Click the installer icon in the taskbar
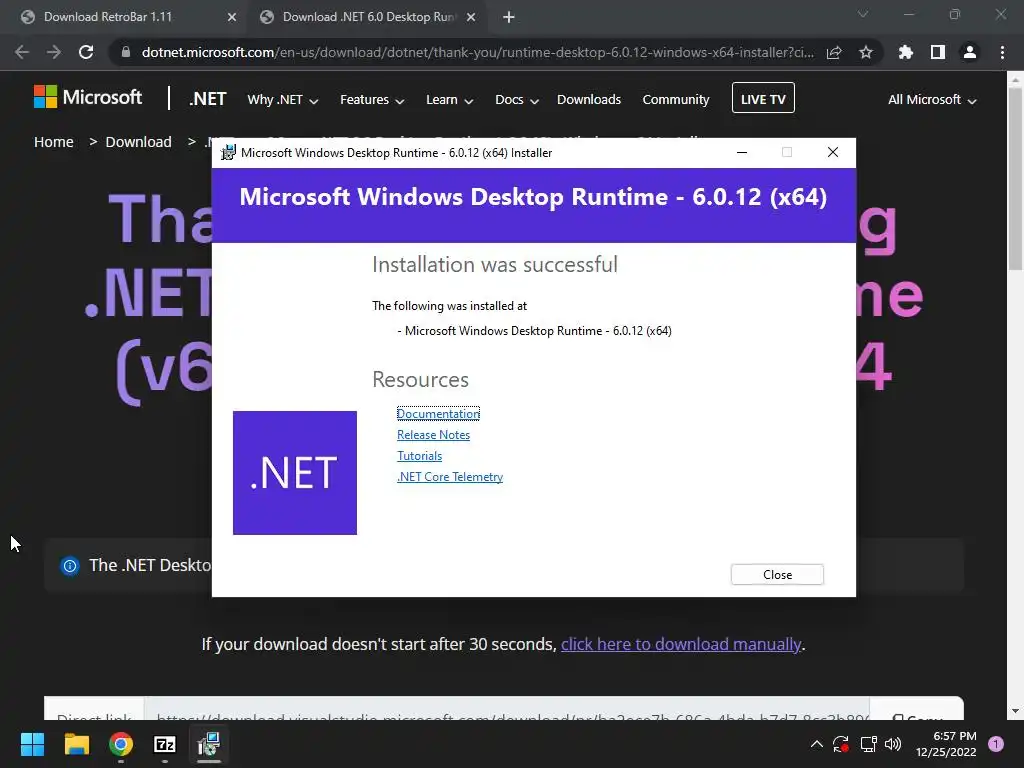The width and height of the screenshot is (1024, 768). click(209, 744)
